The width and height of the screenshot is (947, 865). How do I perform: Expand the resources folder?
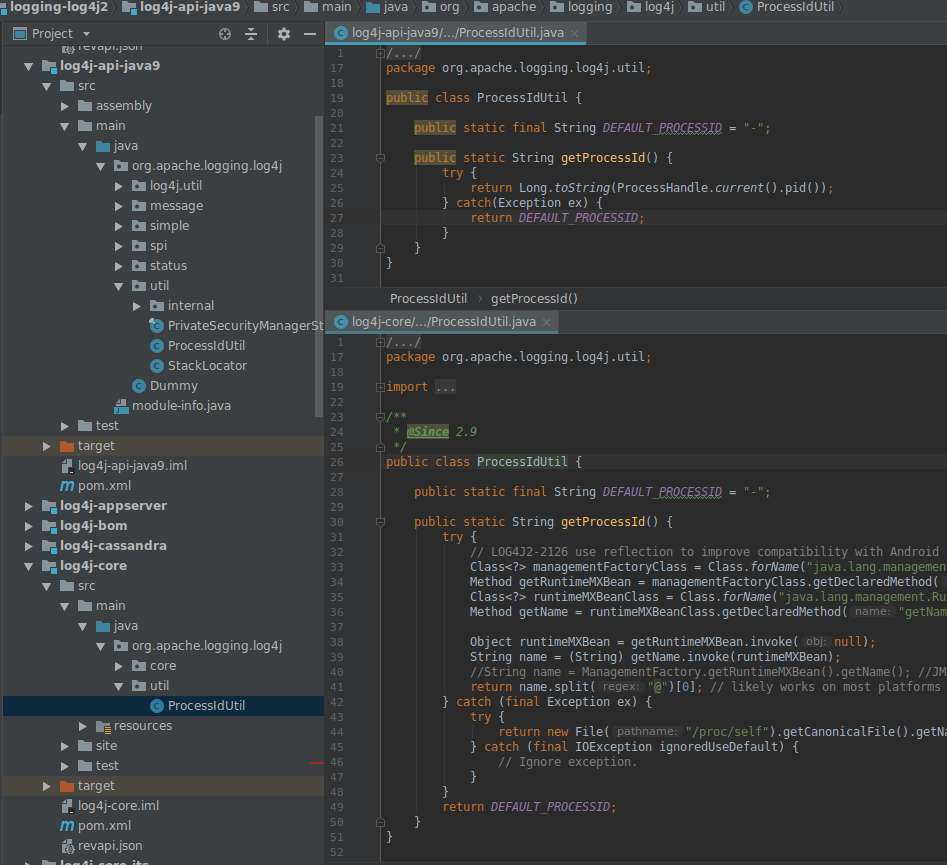(83, 726)
